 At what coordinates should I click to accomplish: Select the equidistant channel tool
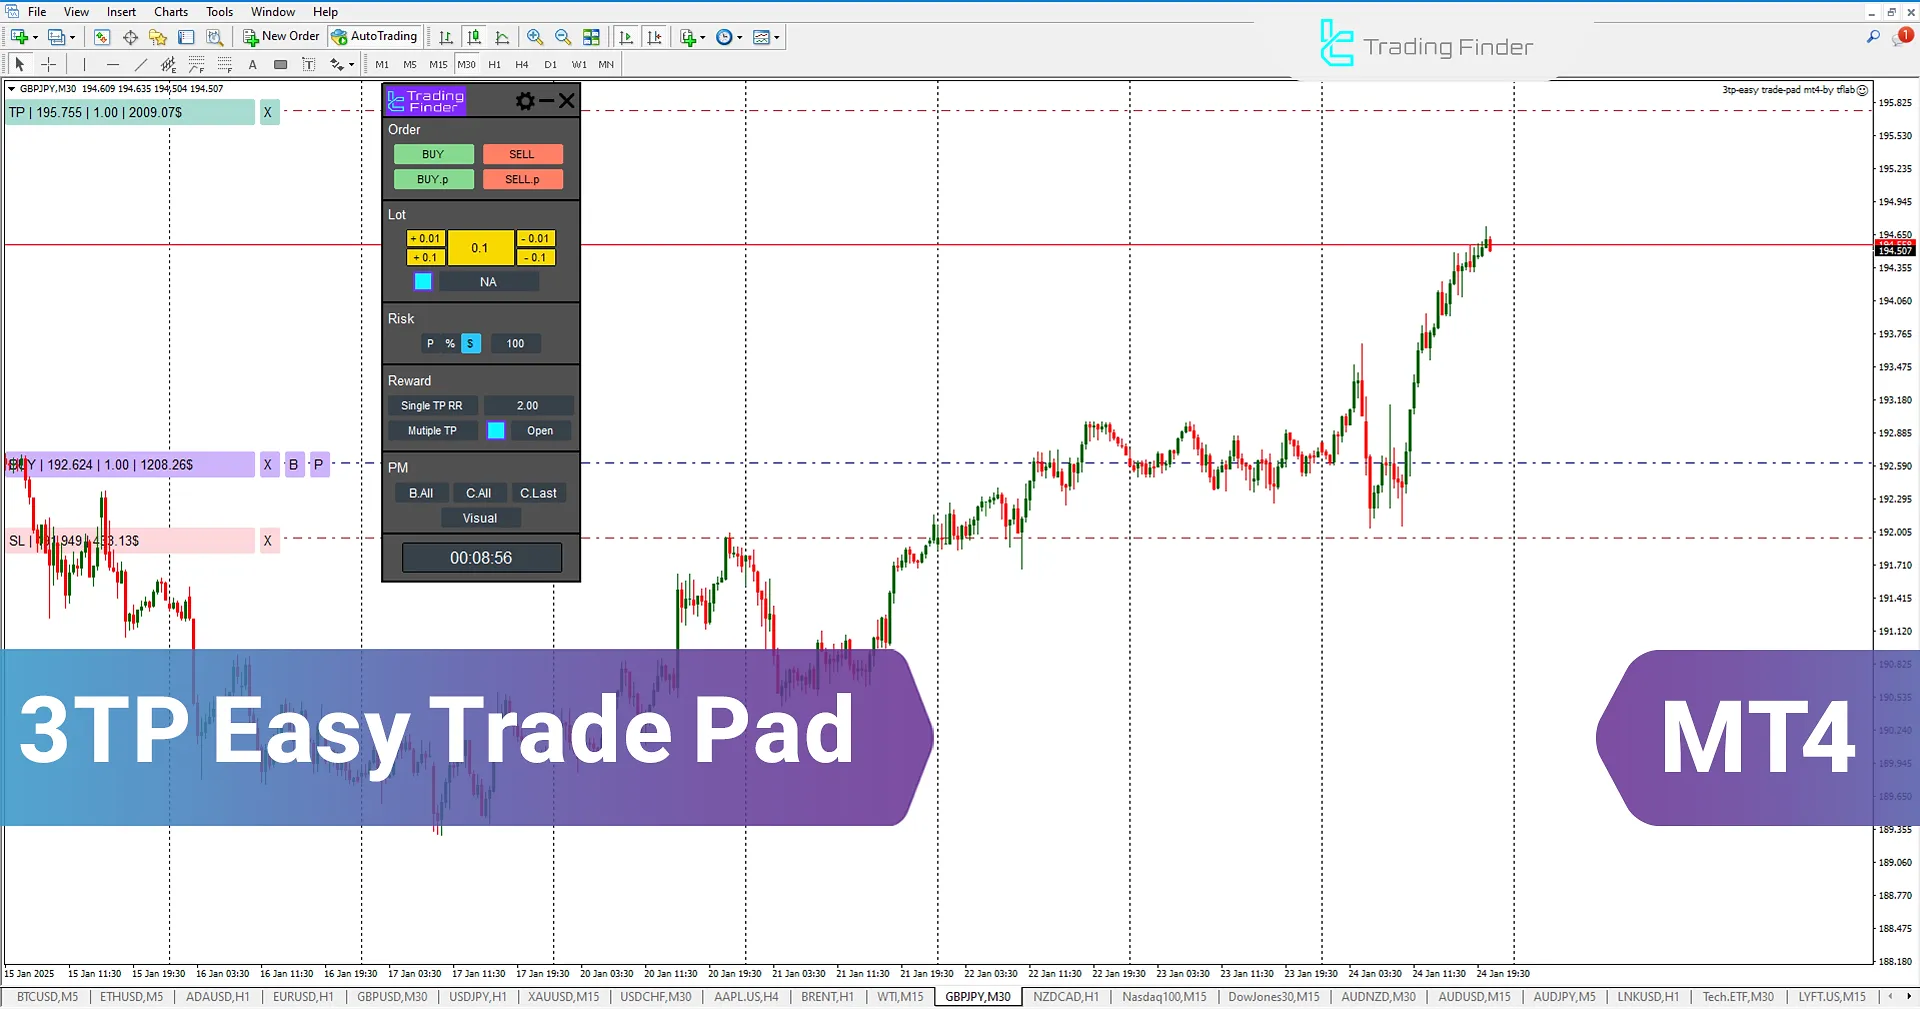(169, 64)
